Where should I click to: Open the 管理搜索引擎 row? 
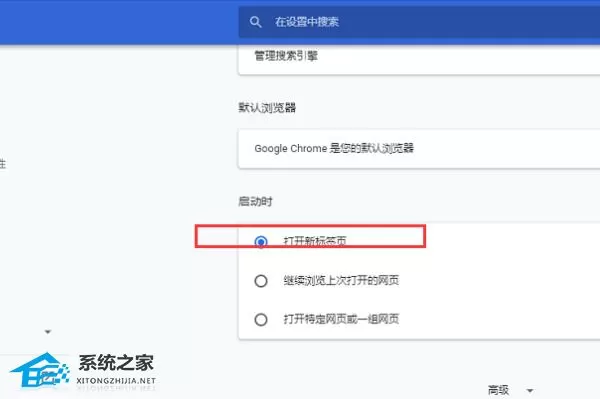pos(419,59)
